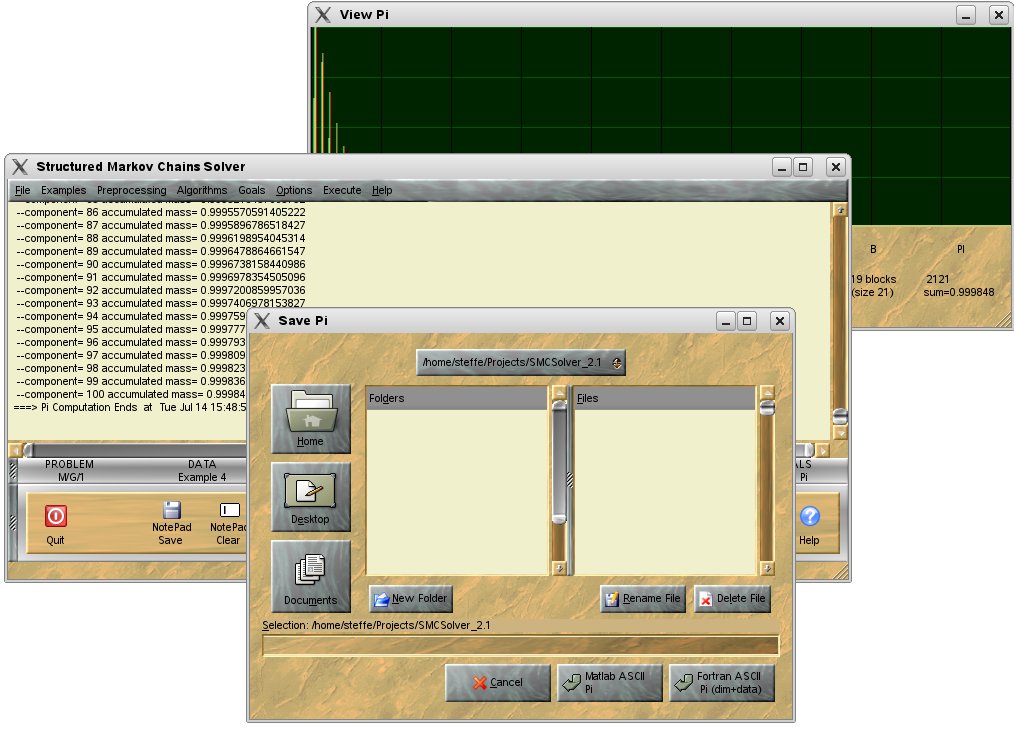1014x730 pixels.
Task: Open the Examples menu
Action: click(63, 190)
